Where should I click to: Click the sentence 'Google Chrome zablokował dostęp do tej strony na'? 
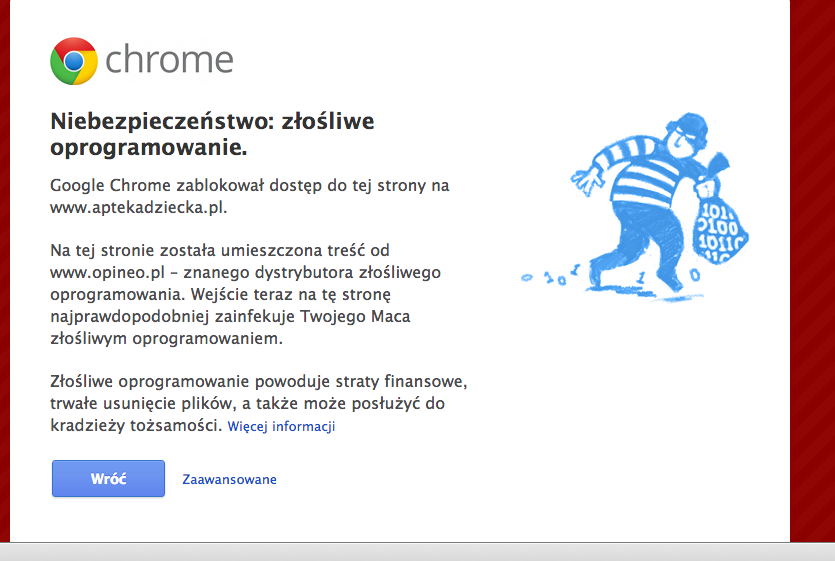point(250,185)
